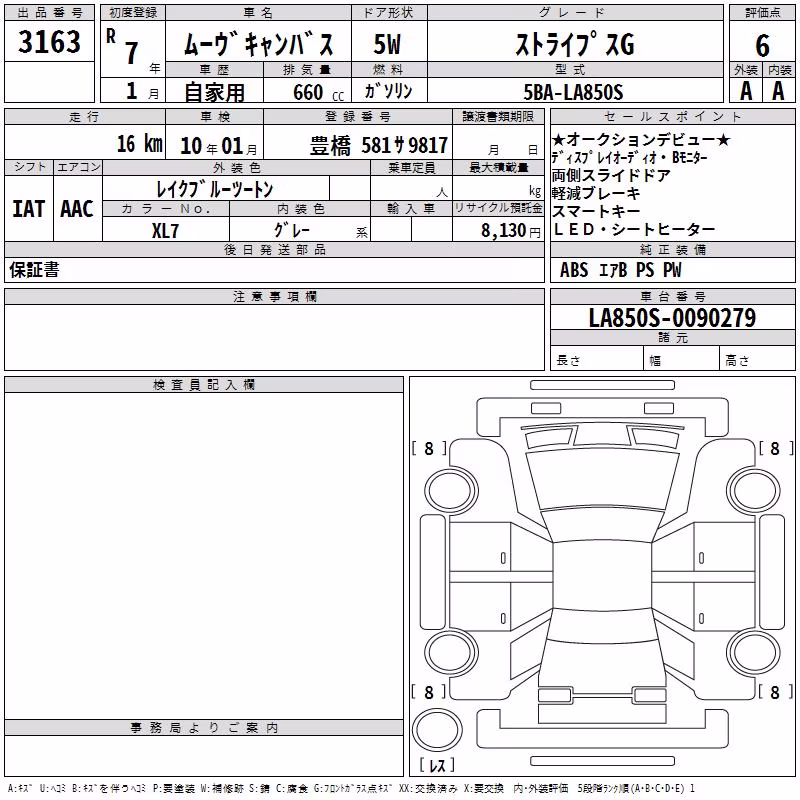
Task: Select first registration year 7
Action: (132, 53)
